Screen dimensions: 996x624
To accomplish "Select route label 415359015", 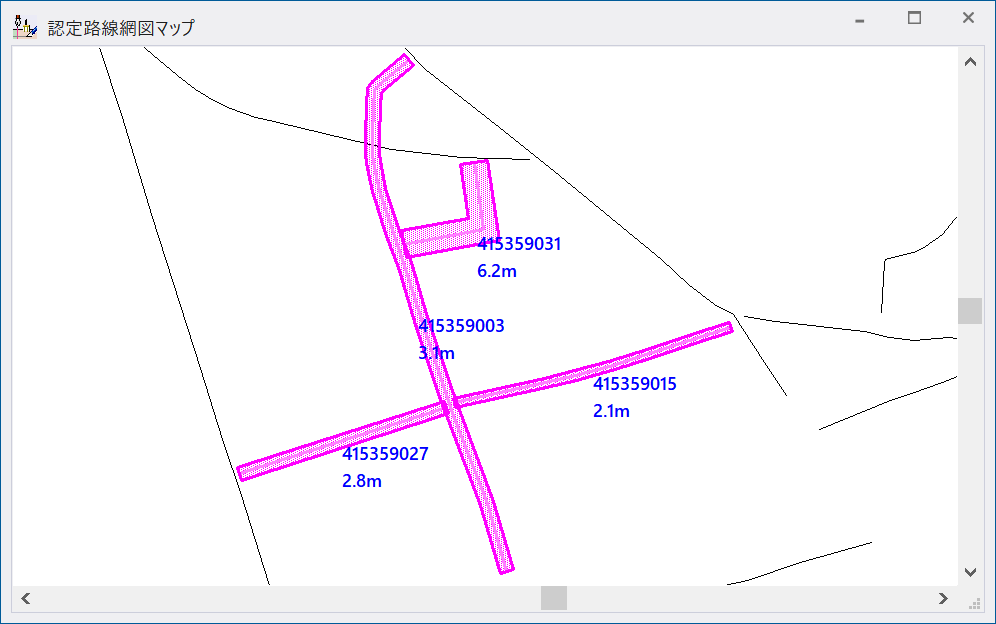I will tap(635, 384).
